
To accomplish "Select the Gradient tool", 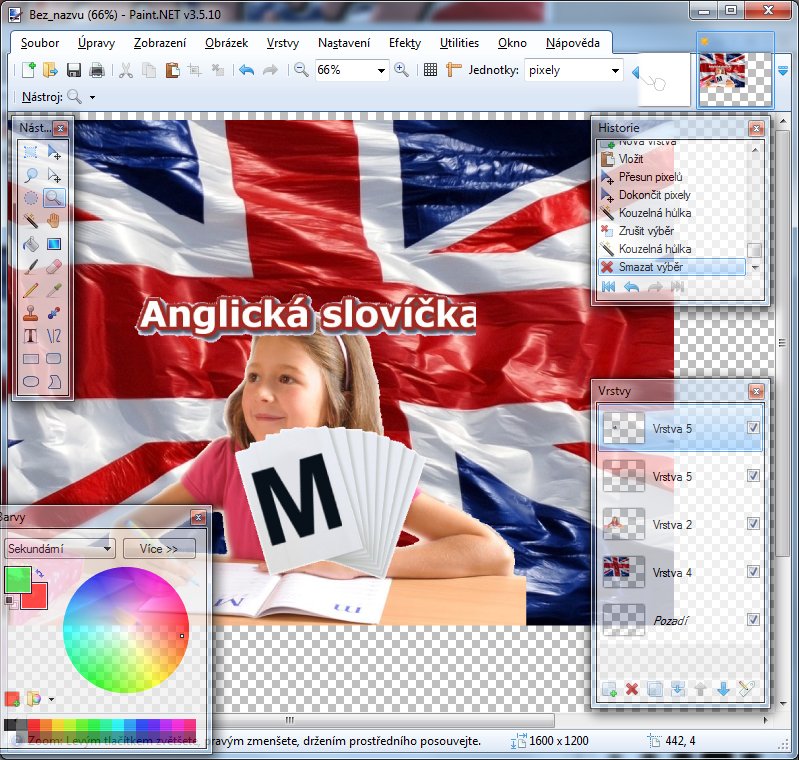I will click(54, 244).
